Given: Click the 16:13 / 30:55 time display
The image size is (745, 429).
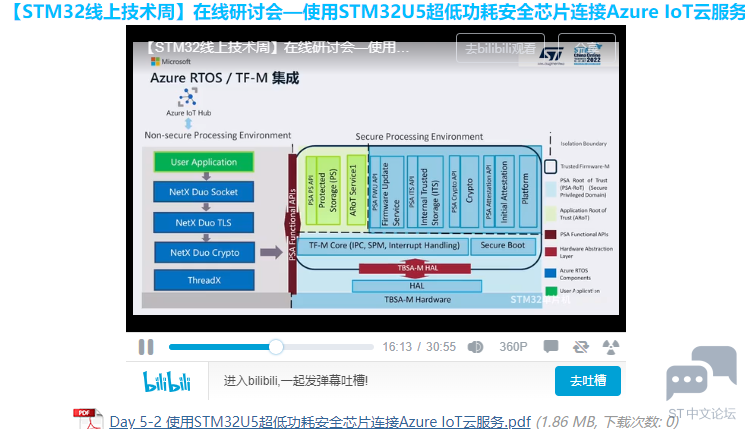Looking at the screenshot, I should (x=419, y=347).
